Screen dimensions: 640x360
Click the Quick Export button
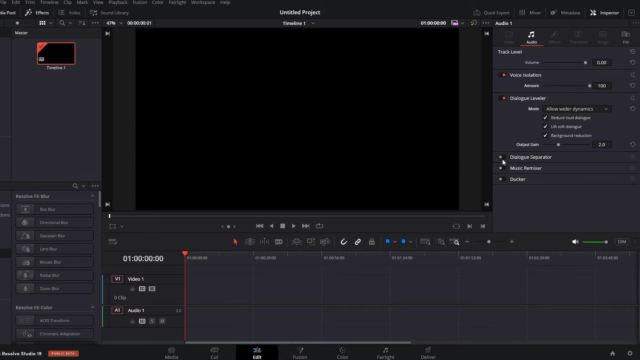tap(491, 13)
